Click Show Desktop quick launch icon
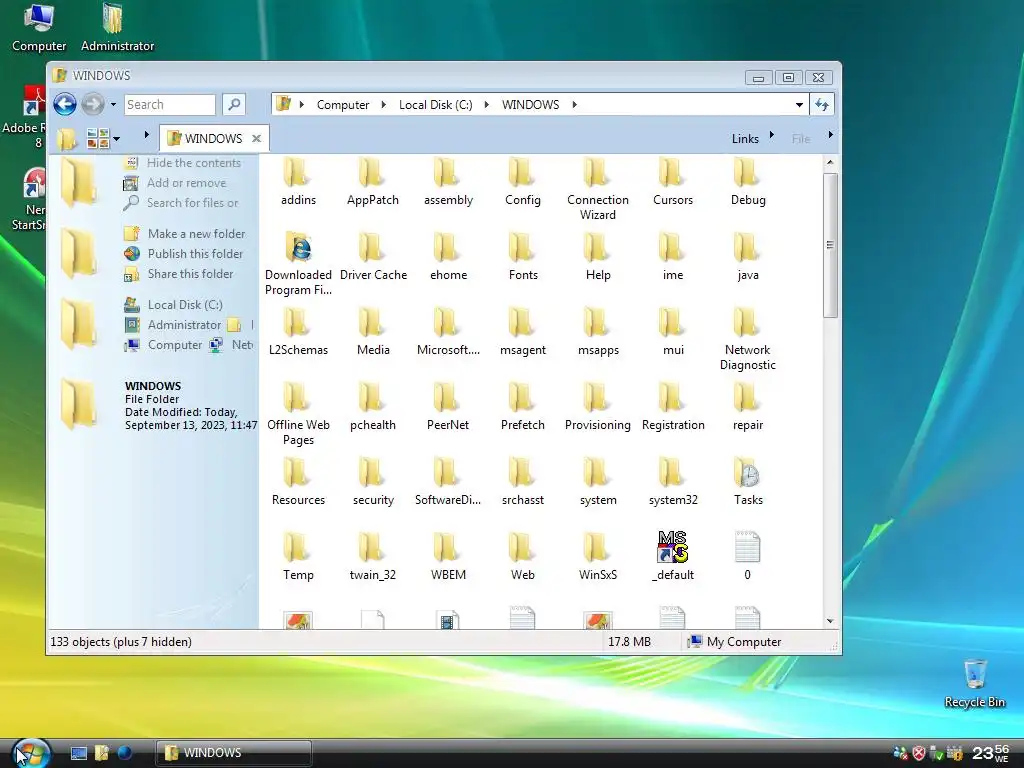The height and width of the screenshot is (768, 1024). [78, 753]
